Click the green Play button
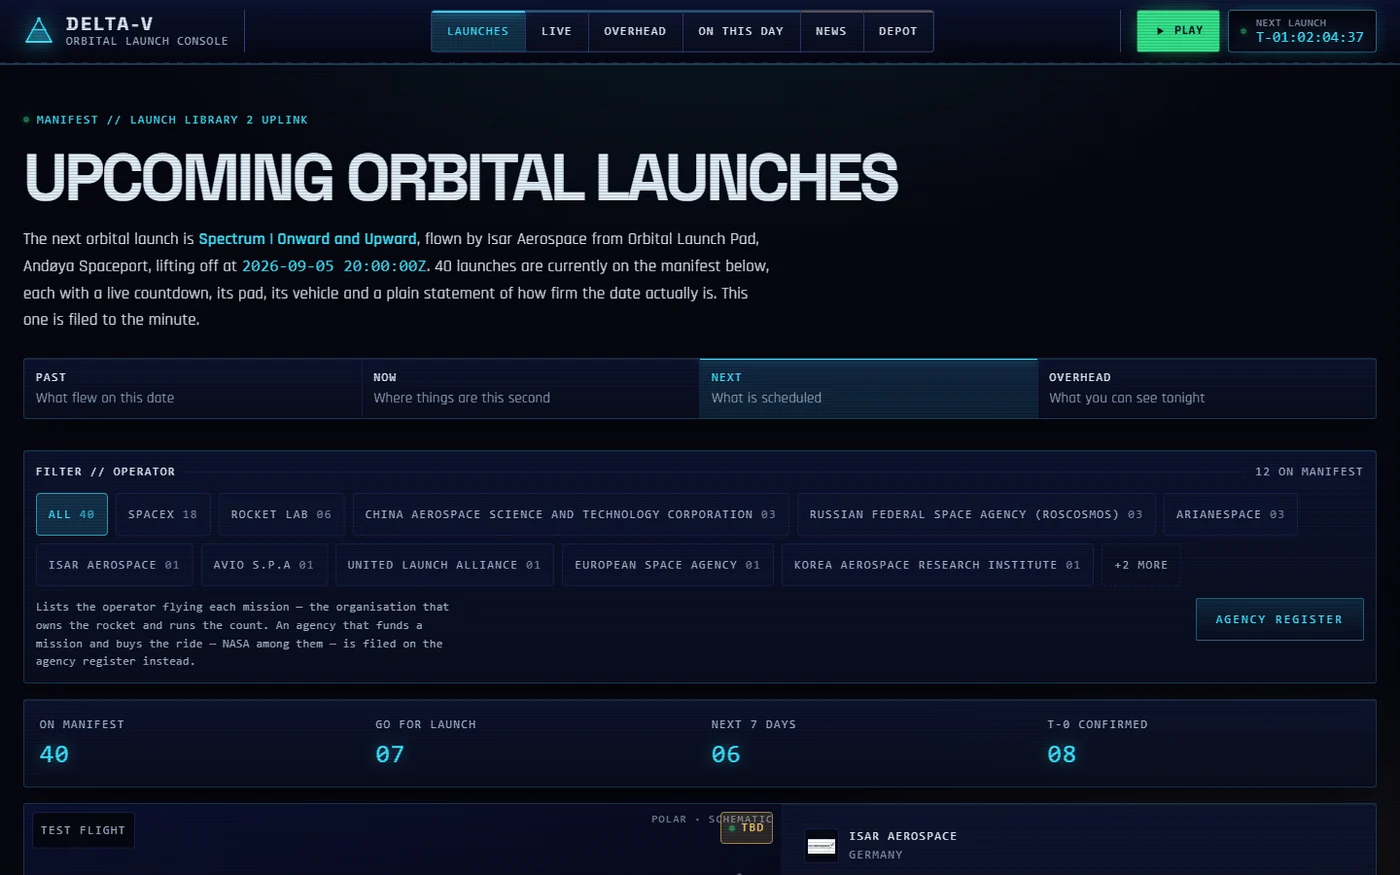The image size is (1400, 875). click(x=1178, y=31)
